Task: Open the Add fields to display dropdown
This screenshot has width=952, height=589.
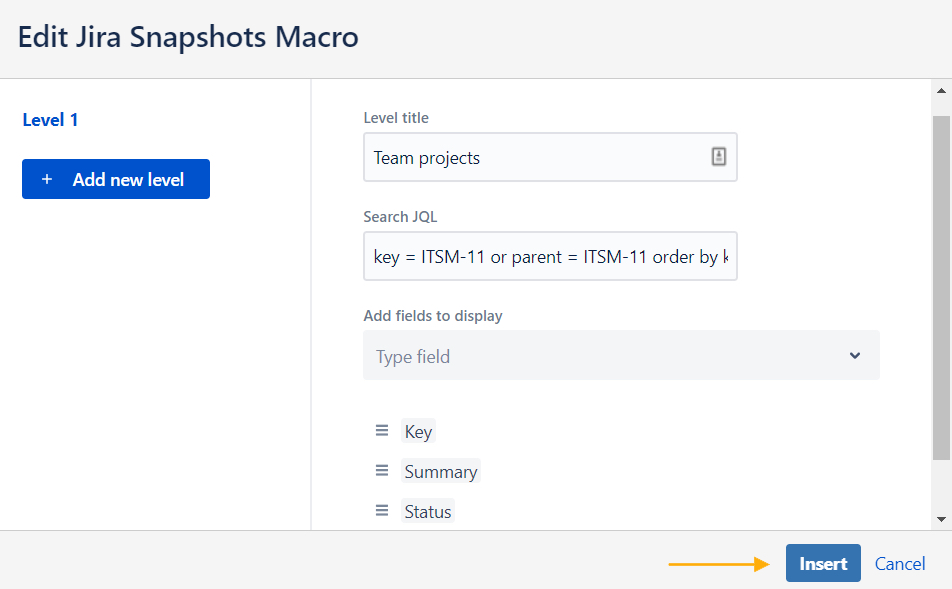Action: tap(621, 355)
